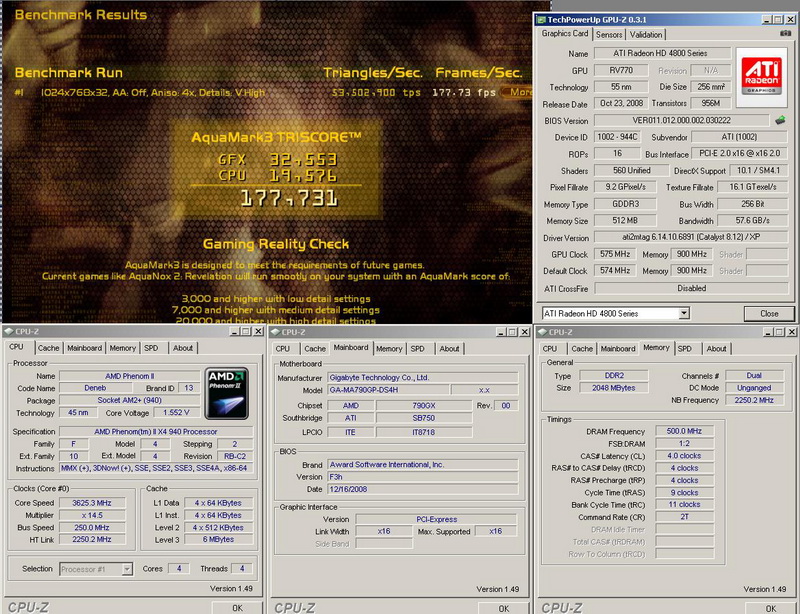Click the GA-MA790GP-DS4H model field

click(x=388, y=390)
